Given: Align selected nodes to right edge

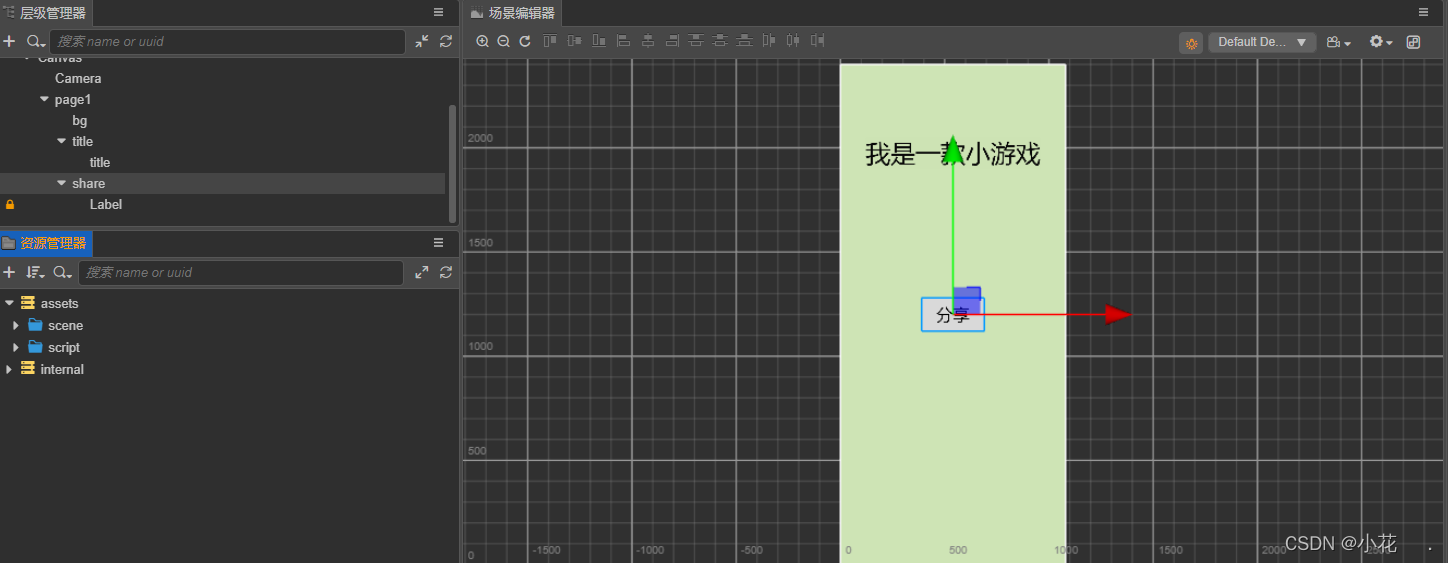Looking at the screenshot, I should coord(672,41).
